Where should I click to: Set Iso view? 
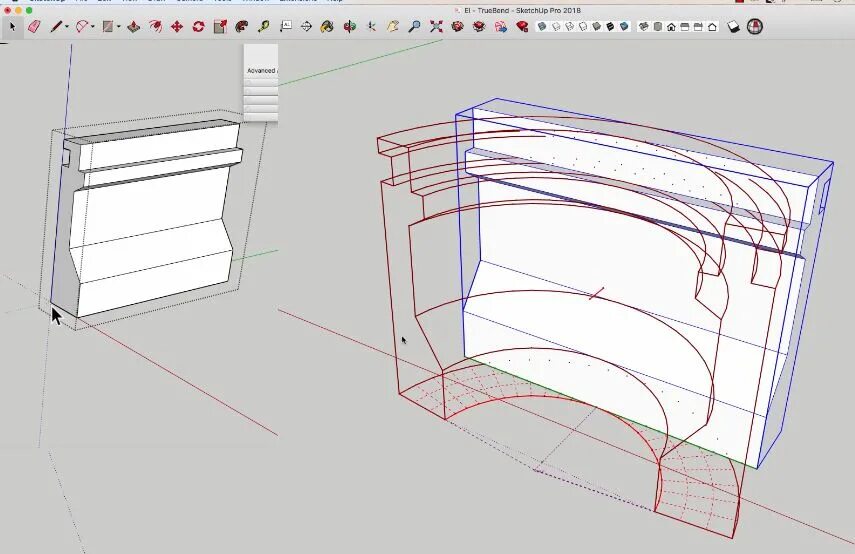pos(644,26)
